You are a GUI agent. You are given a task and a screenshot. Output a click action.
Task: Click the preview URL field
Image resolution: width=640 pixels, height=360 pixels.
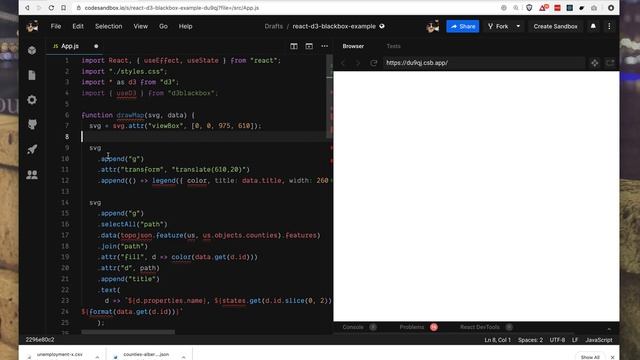(484, 63)
